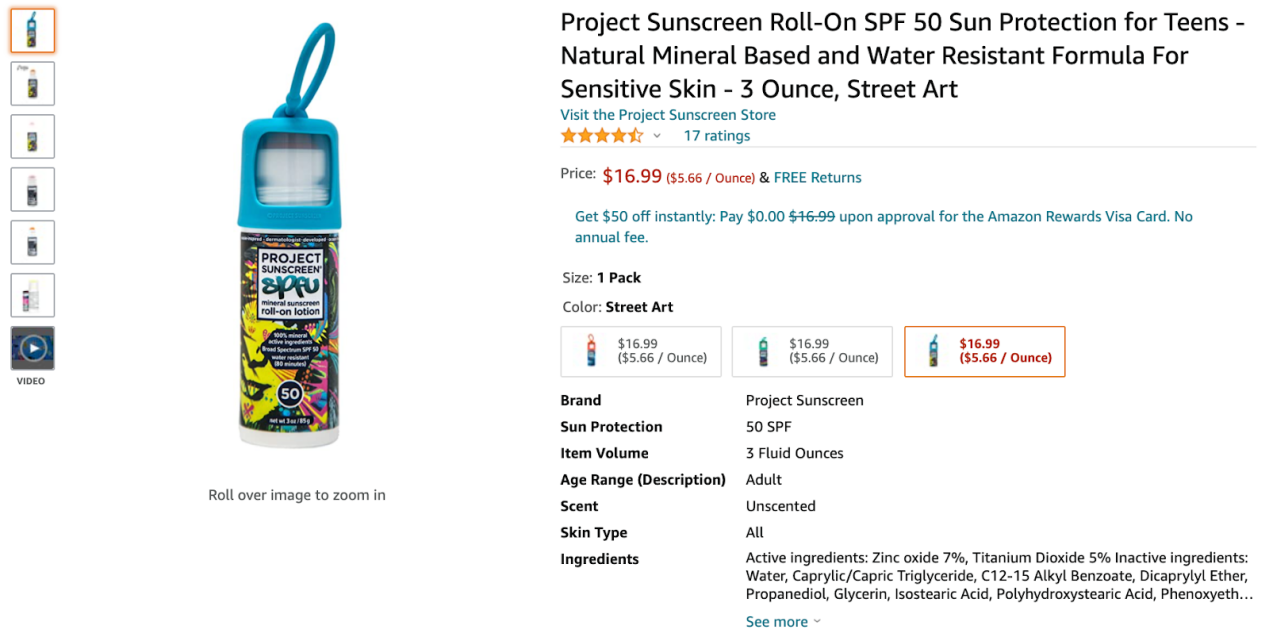Expand ingredients with See more

(x=776, y=621)
